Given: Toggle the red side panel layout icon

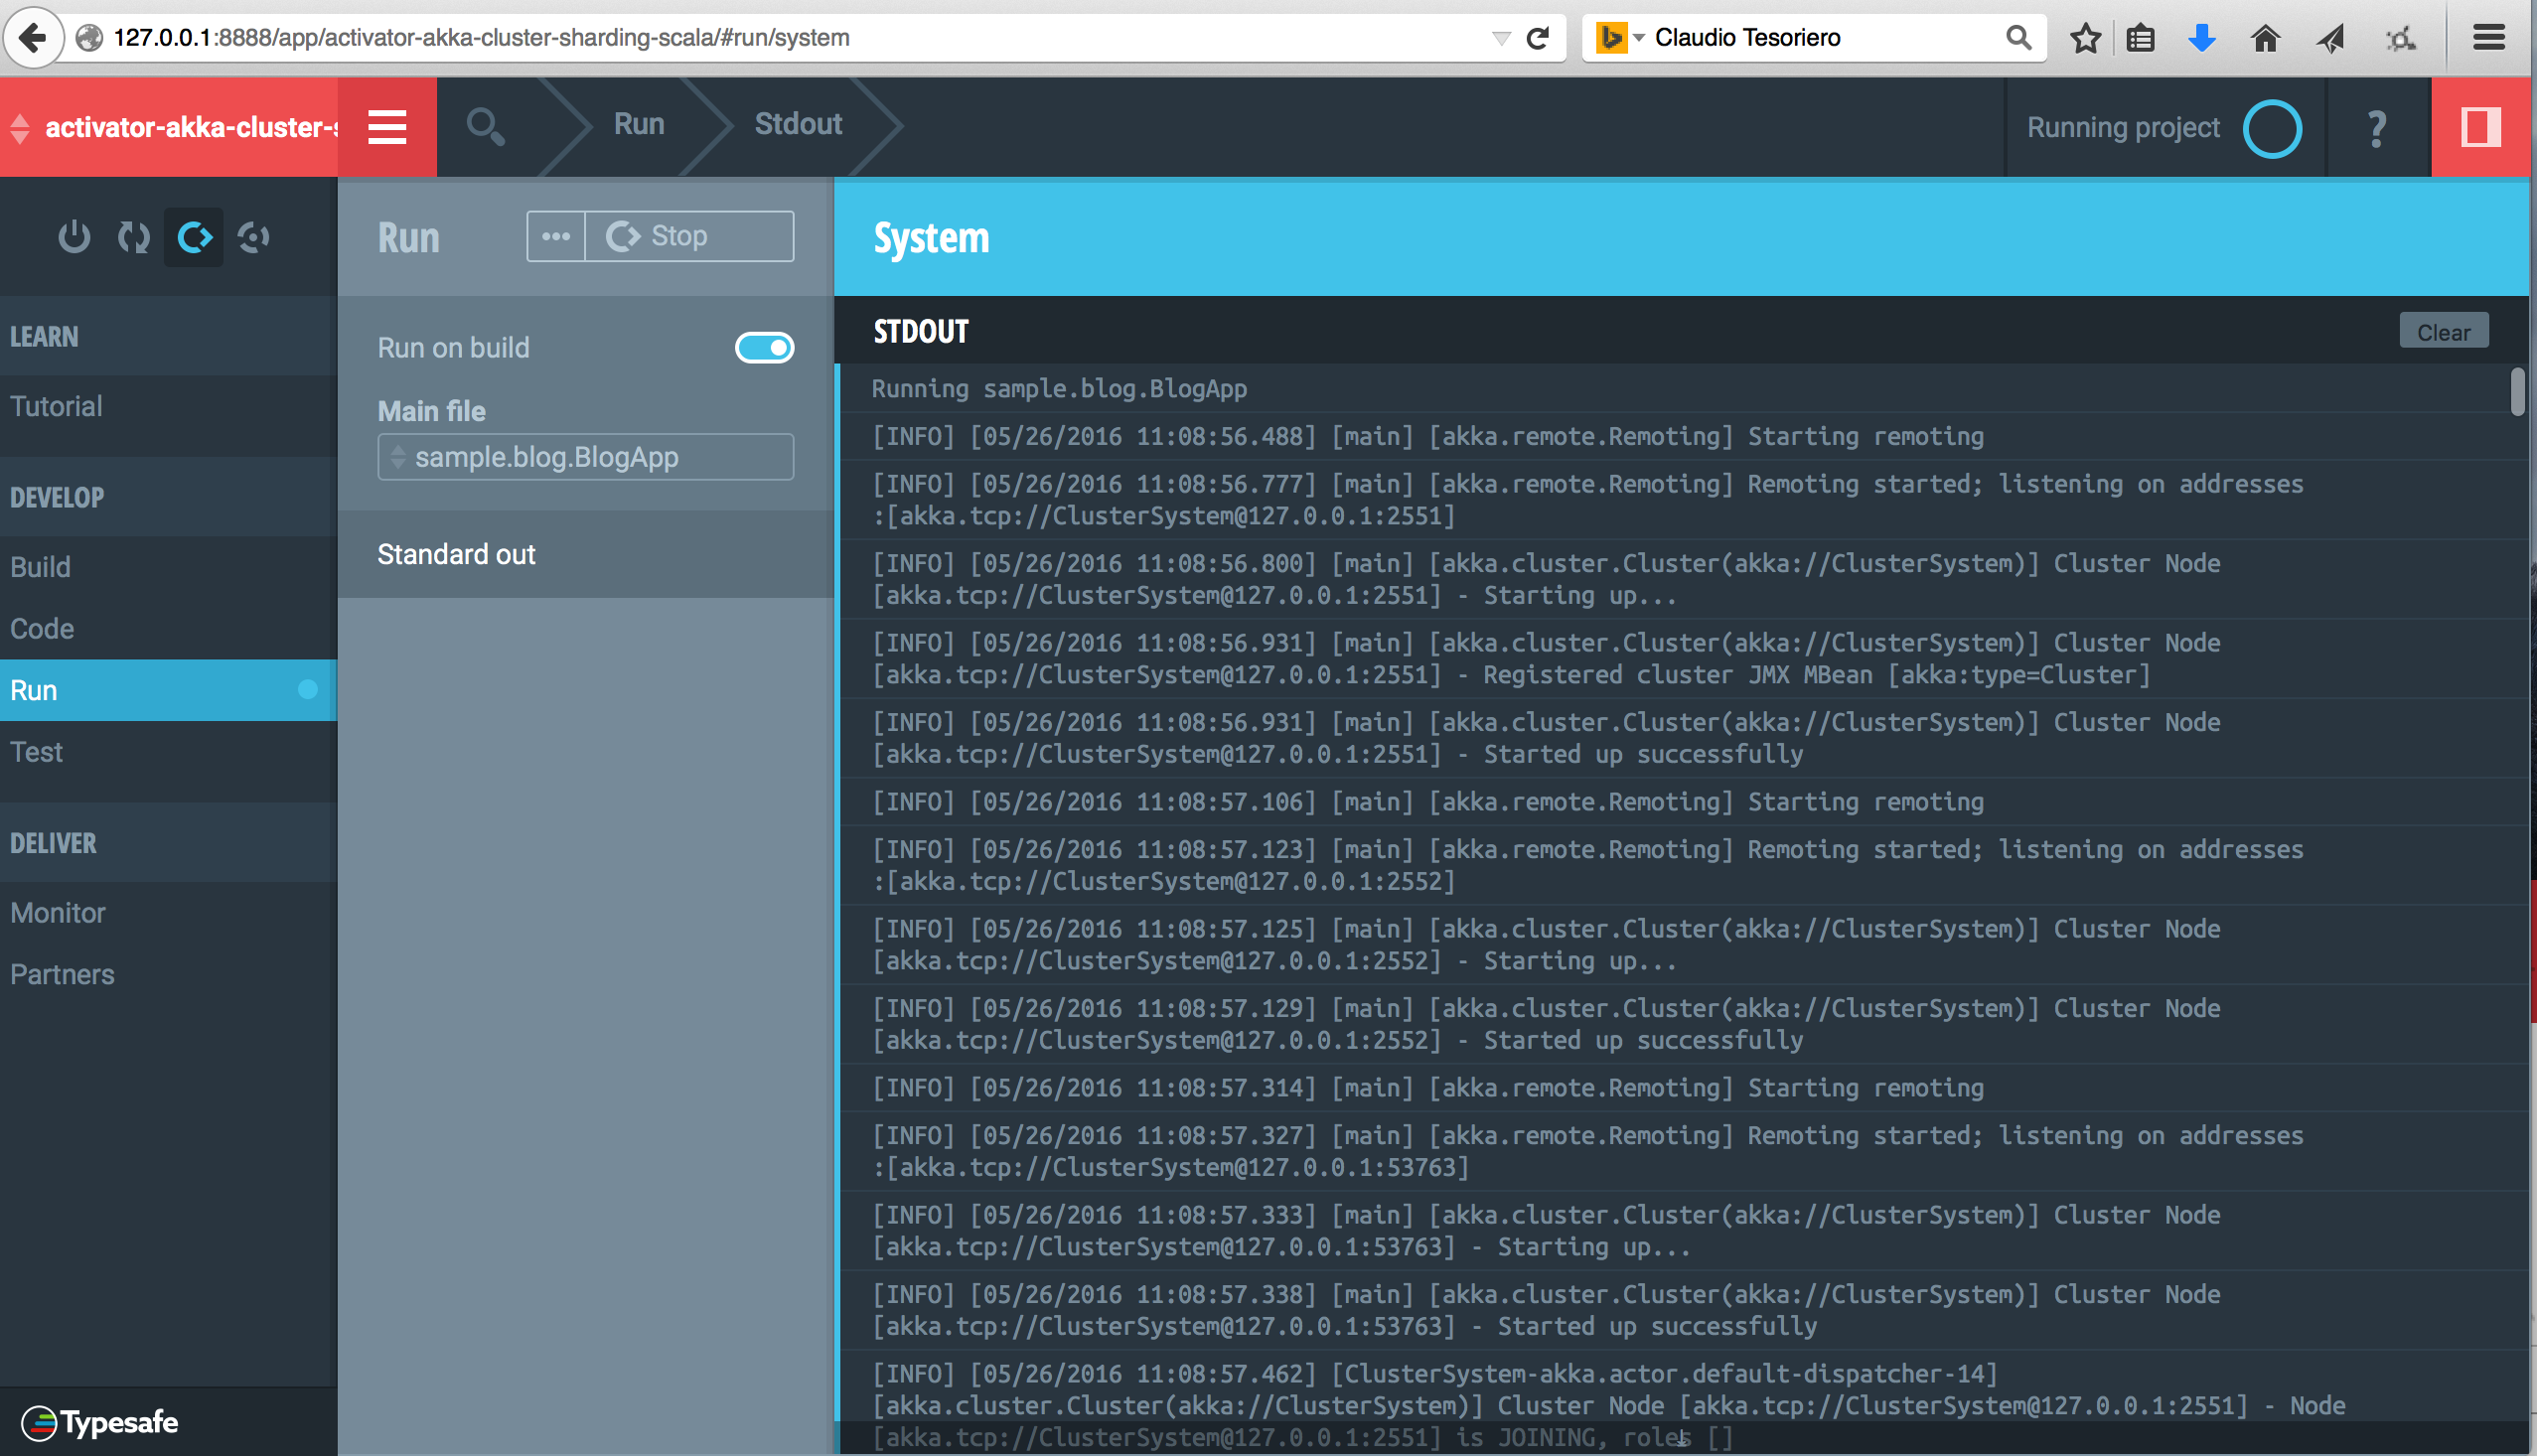Looking at the screenshot, I should click(2480, 127).
